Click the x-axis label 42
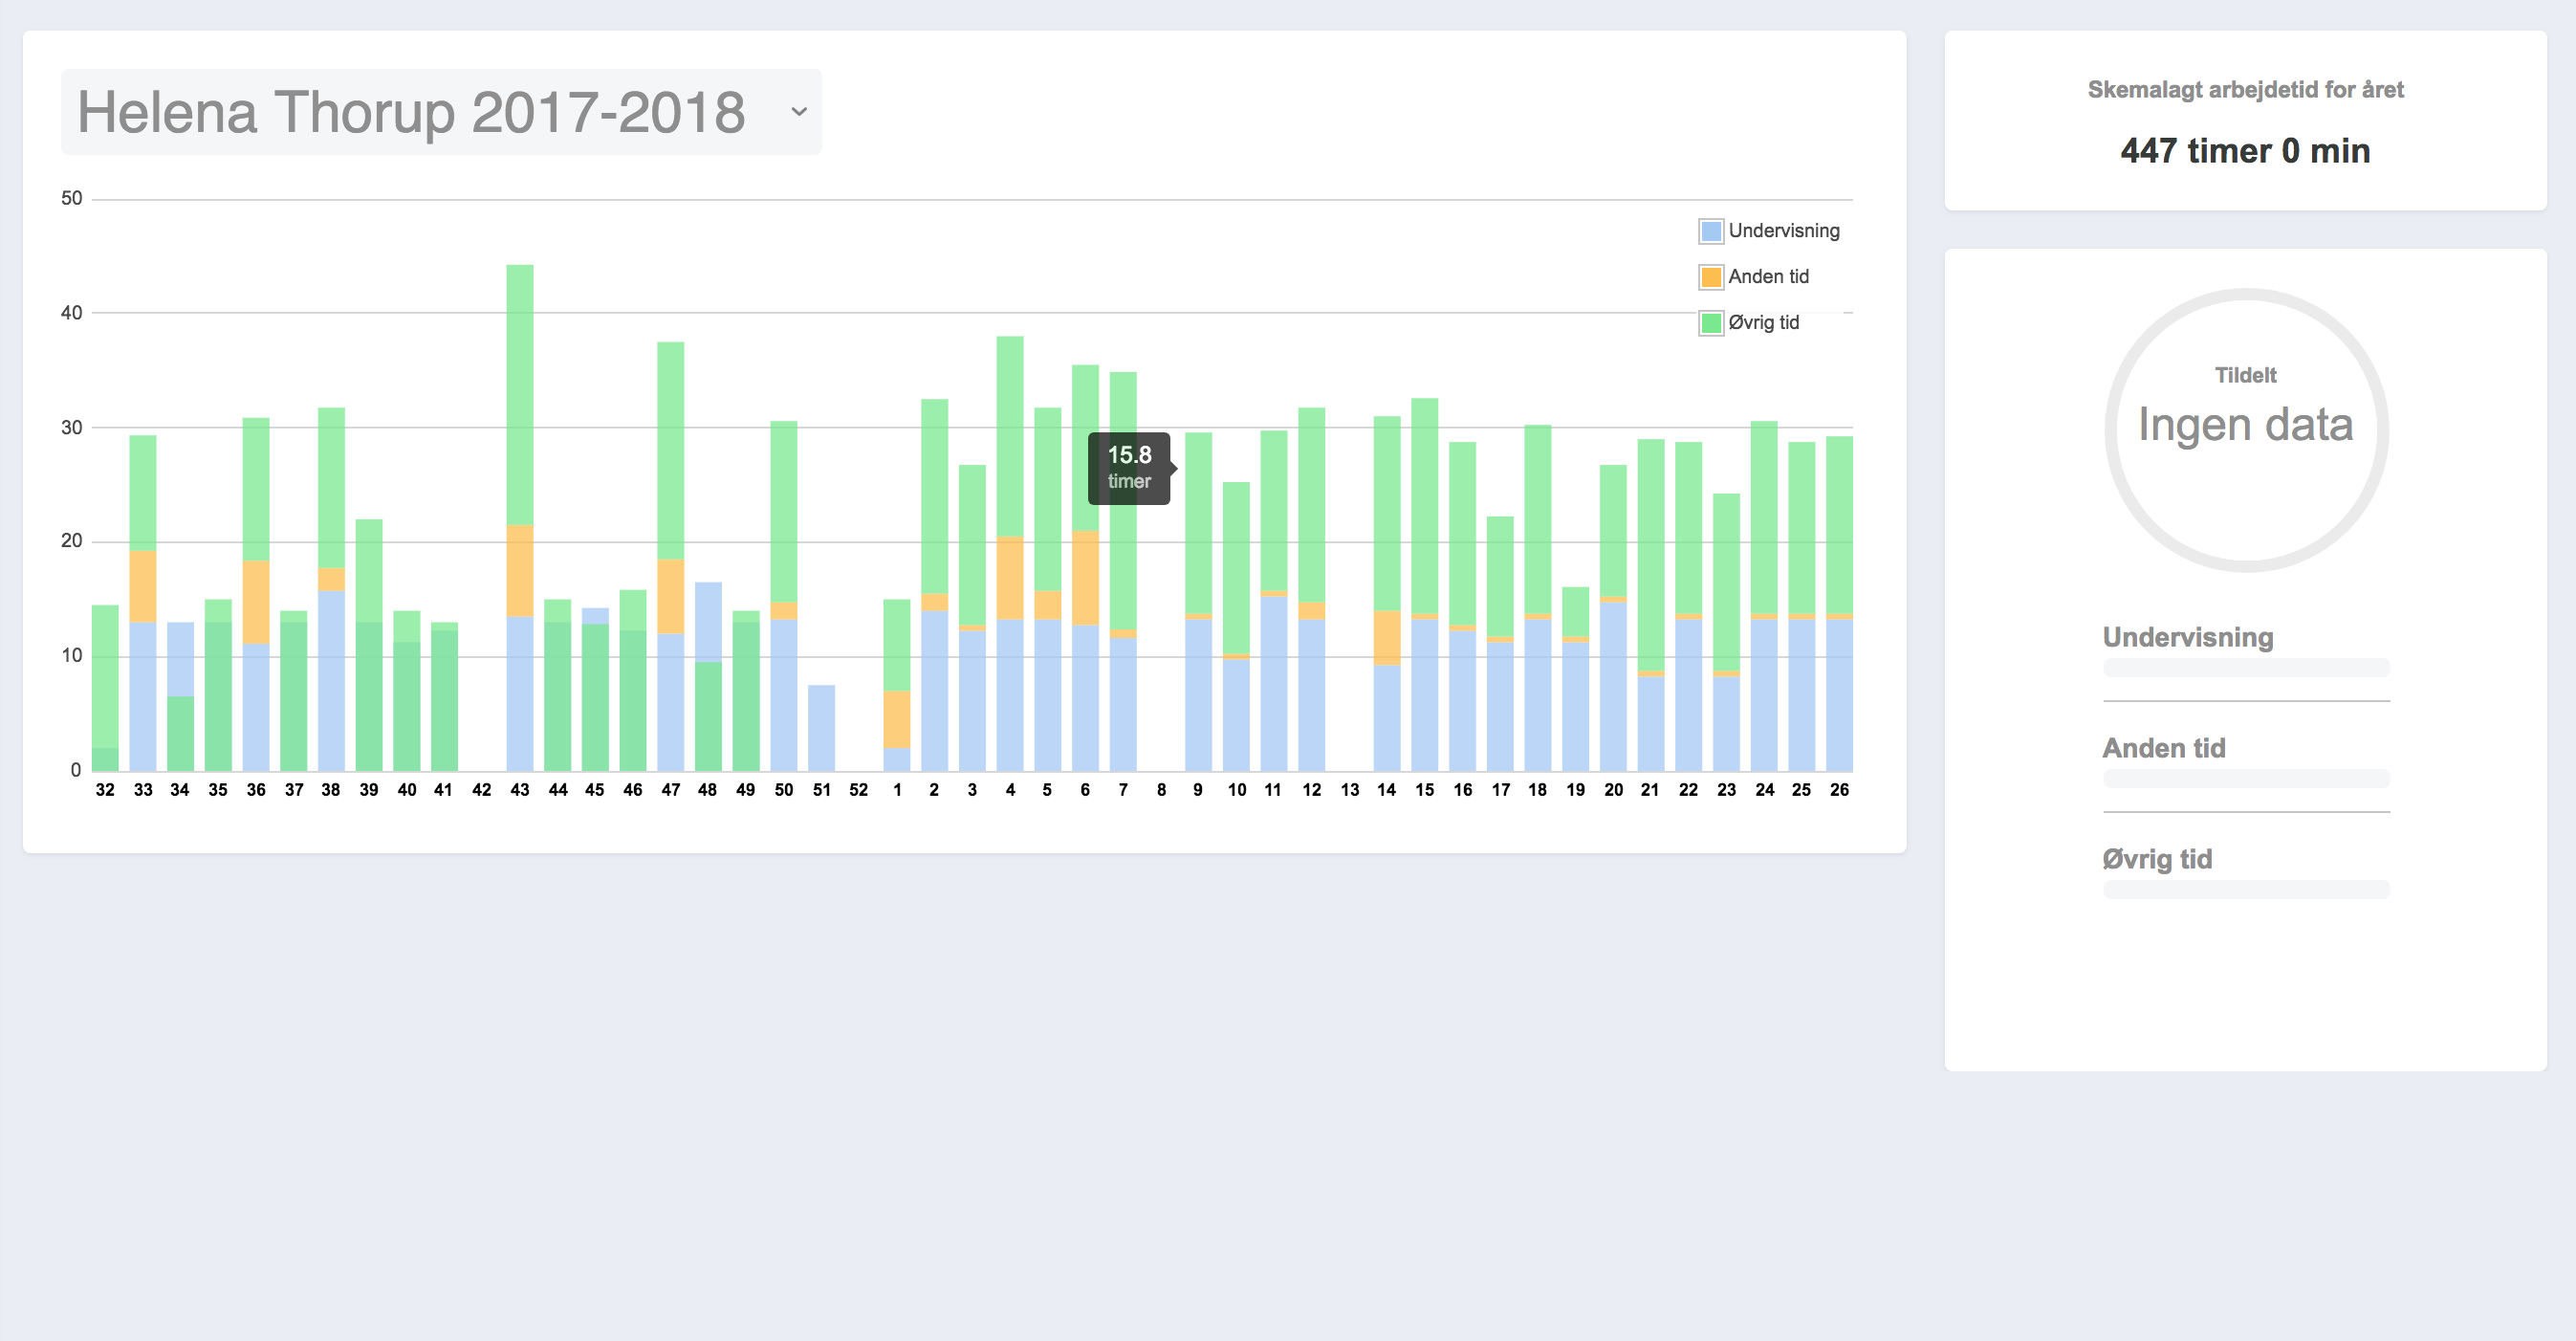The width and height of the screenshot is (2576, 1341). [481, 790]
